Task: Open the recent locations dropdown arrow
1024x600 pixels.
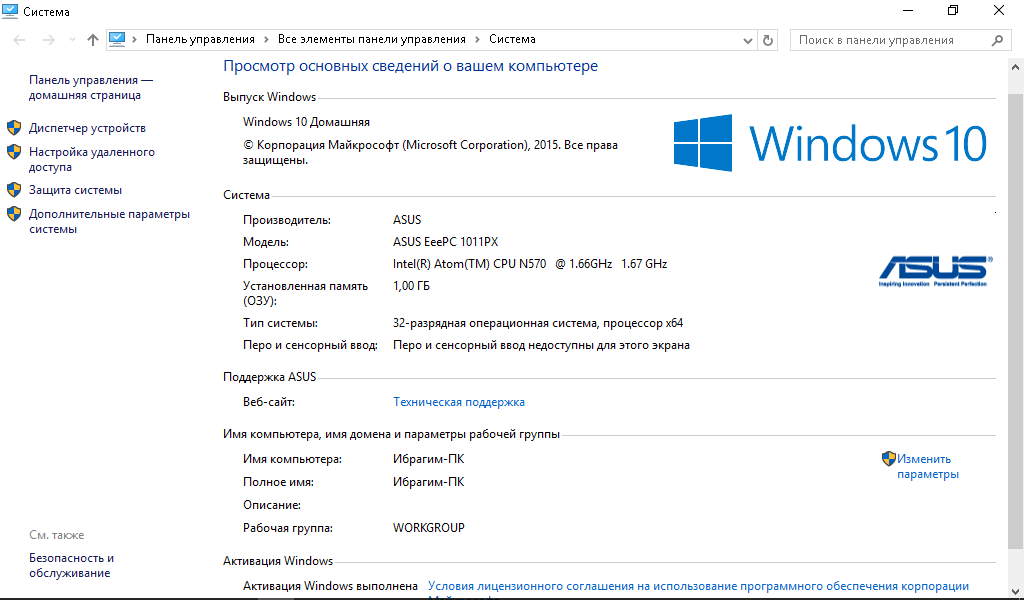Action: click(72, 40)
